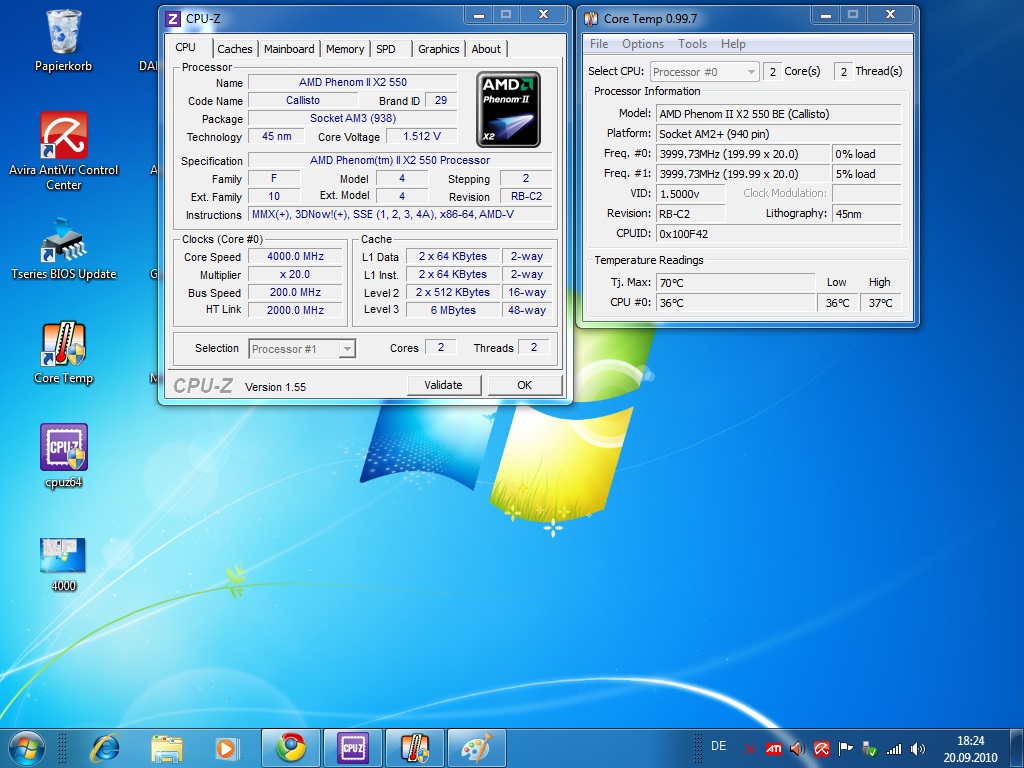Switch to the Caches tab in CPU-Z

(234, 49)
